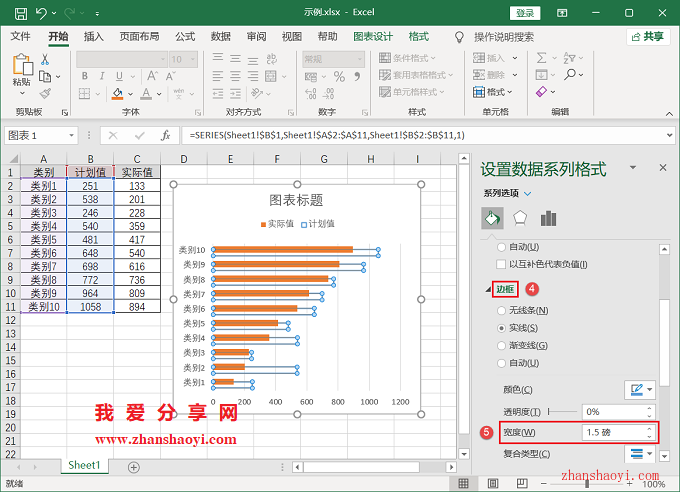Switch to the chart Format tab
This screenshot has width=680, height=492.
pos(418,36)
